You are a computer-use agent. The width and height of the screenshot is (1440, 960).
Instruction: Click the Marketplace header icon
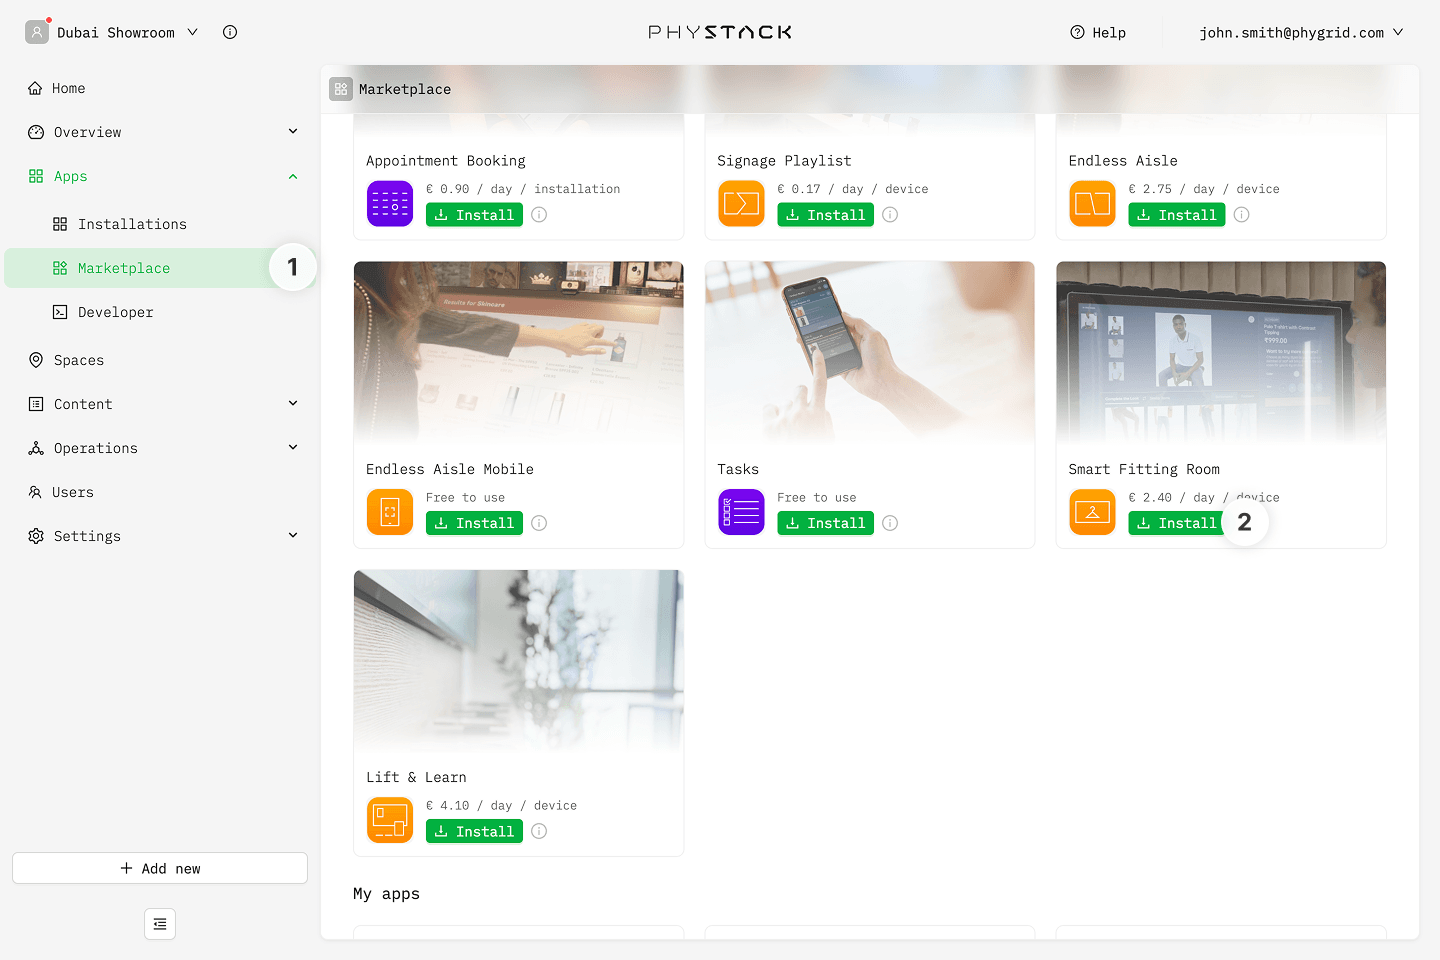coord(341,89)
